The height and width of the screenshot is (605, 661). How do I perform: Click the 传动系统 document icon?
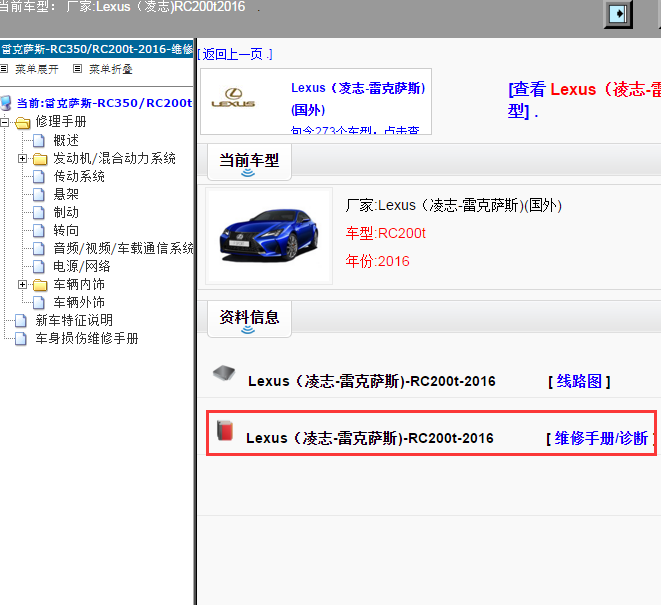pos(38,177)
